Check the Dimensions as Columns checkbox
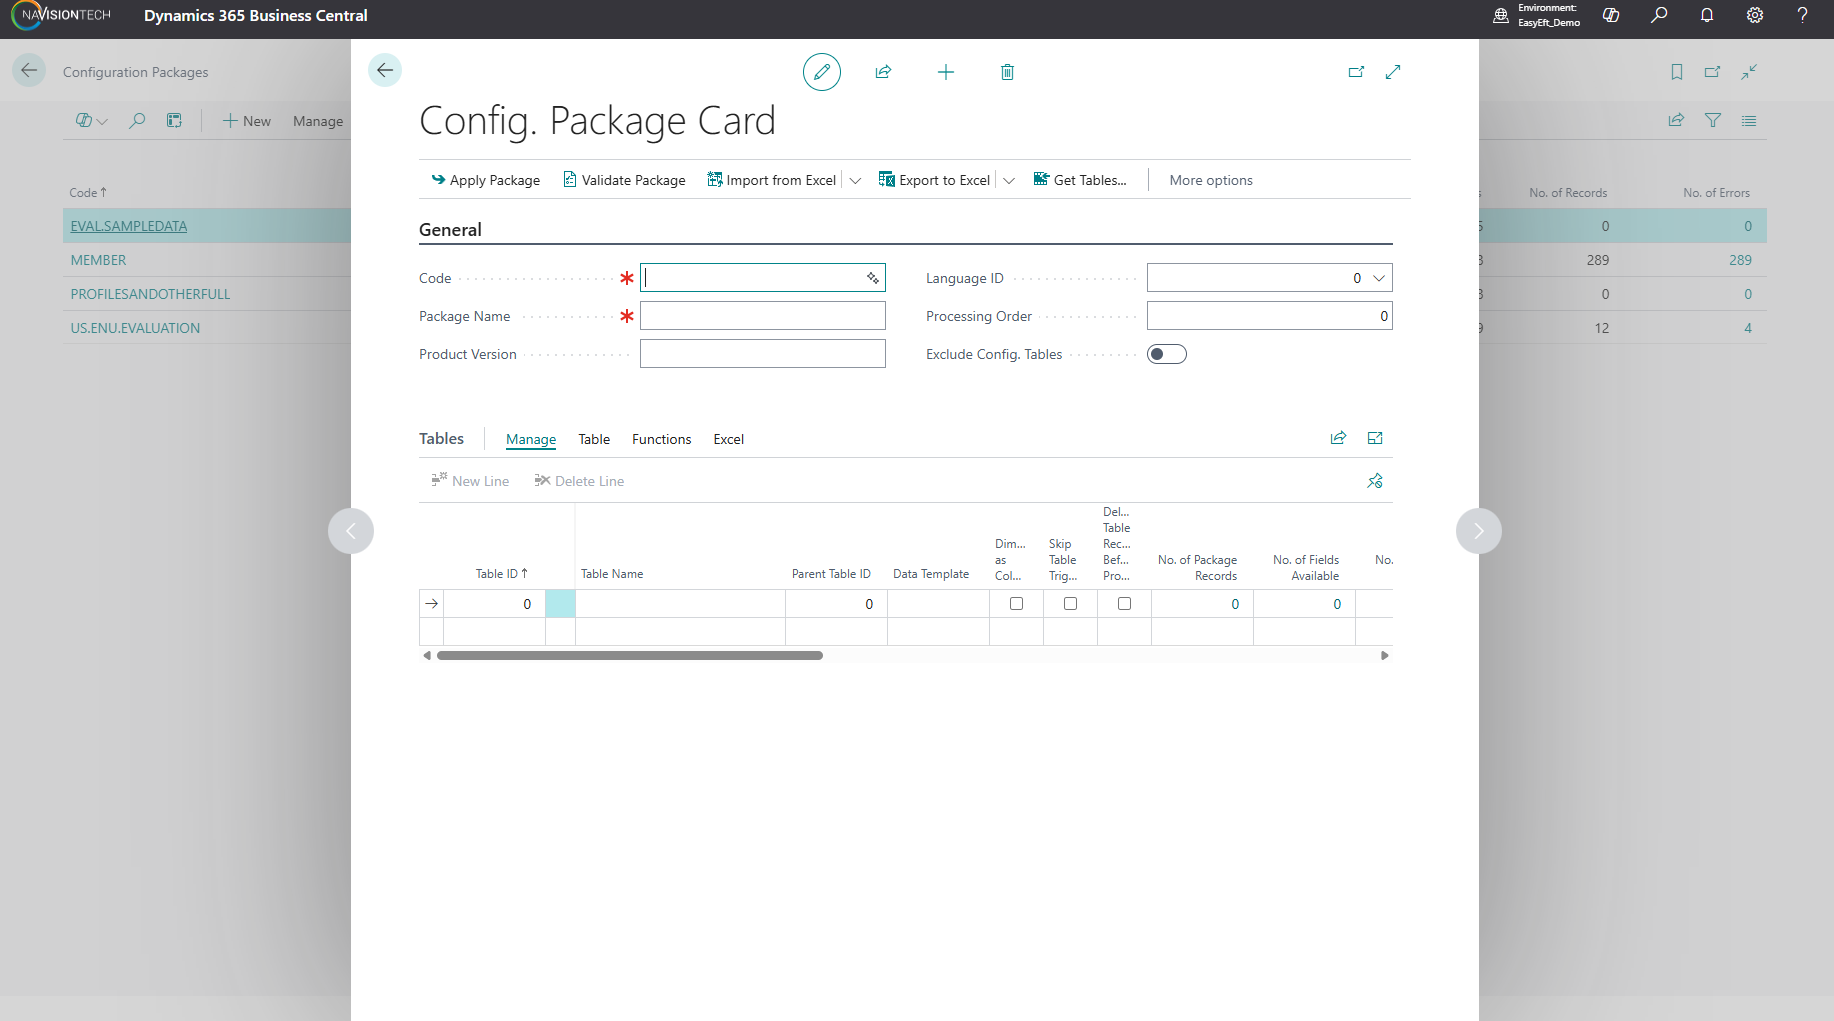Viewport: 1834px width, 1021px height. [x=1016, y=604]
